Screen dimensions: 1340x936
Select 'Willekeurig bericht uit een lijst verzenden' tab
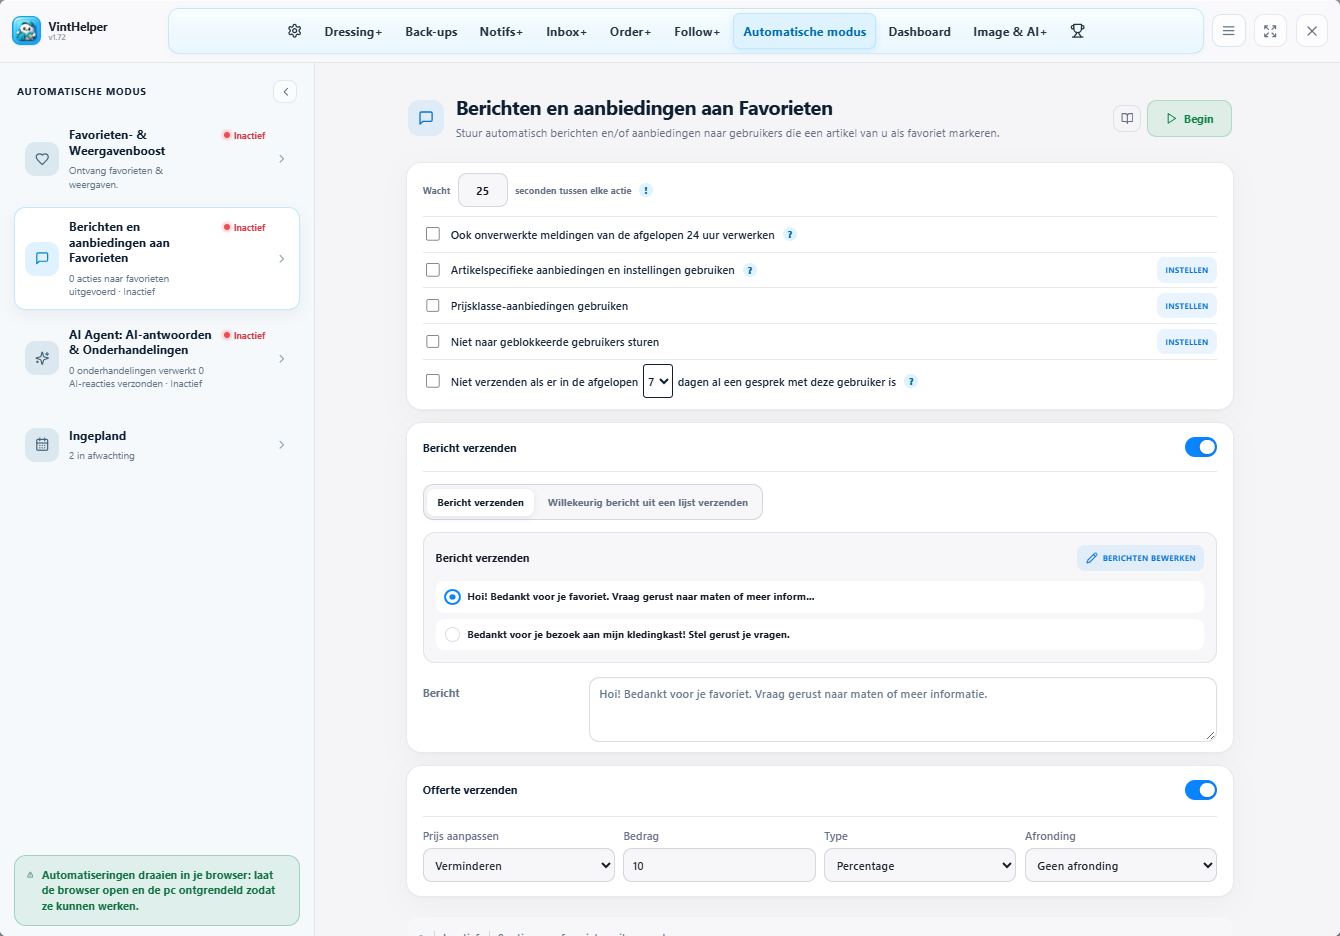click(x=648, y=503)
